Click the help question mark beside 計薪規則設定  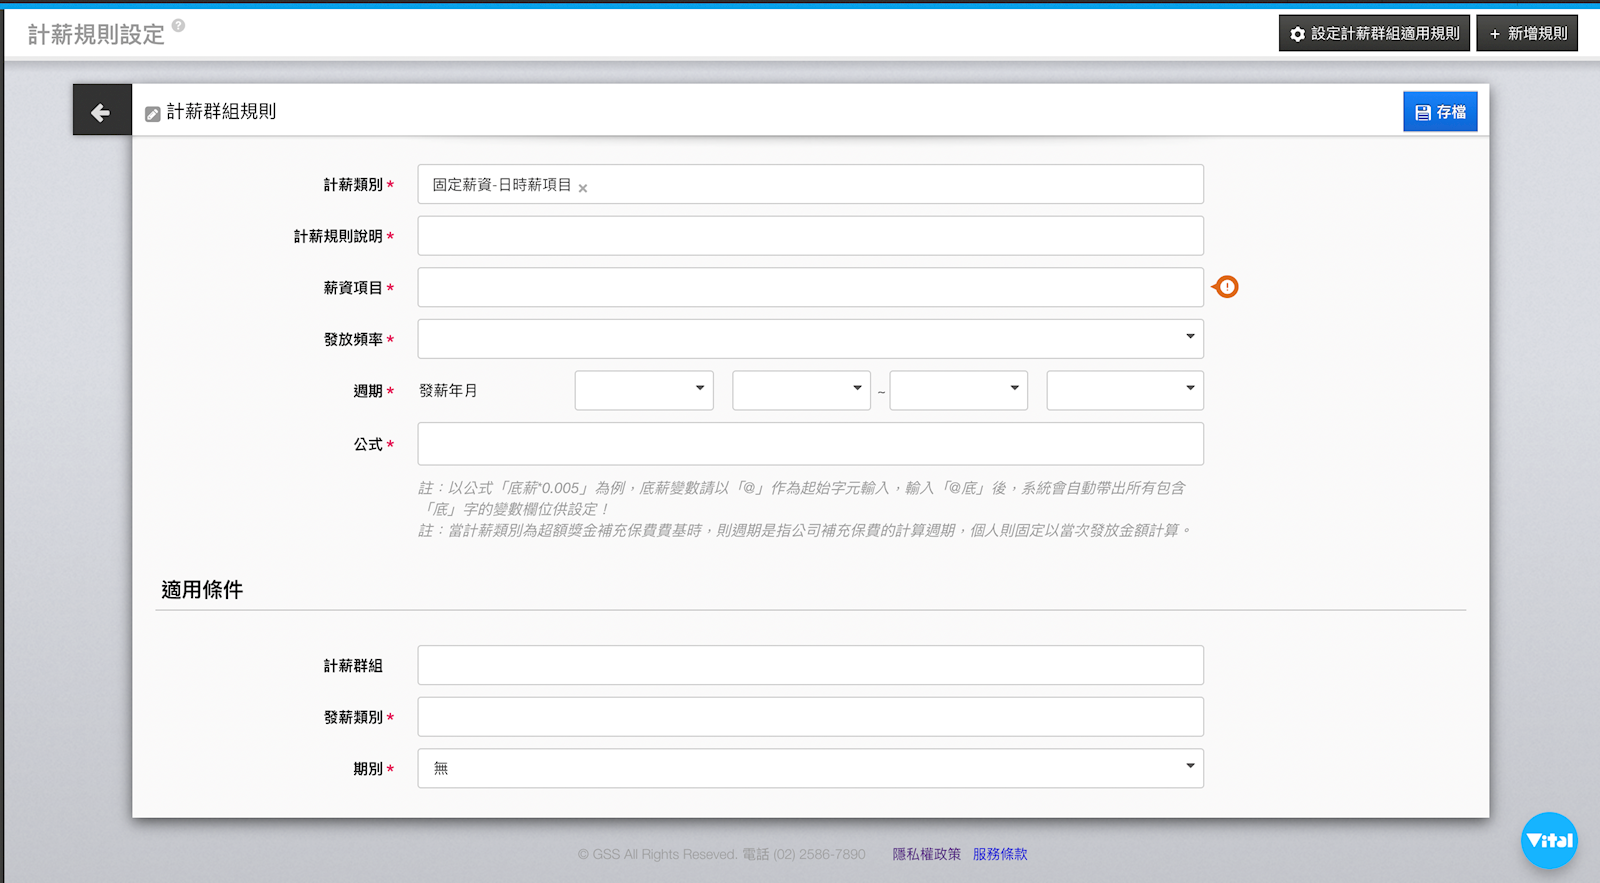click(178, 26)
